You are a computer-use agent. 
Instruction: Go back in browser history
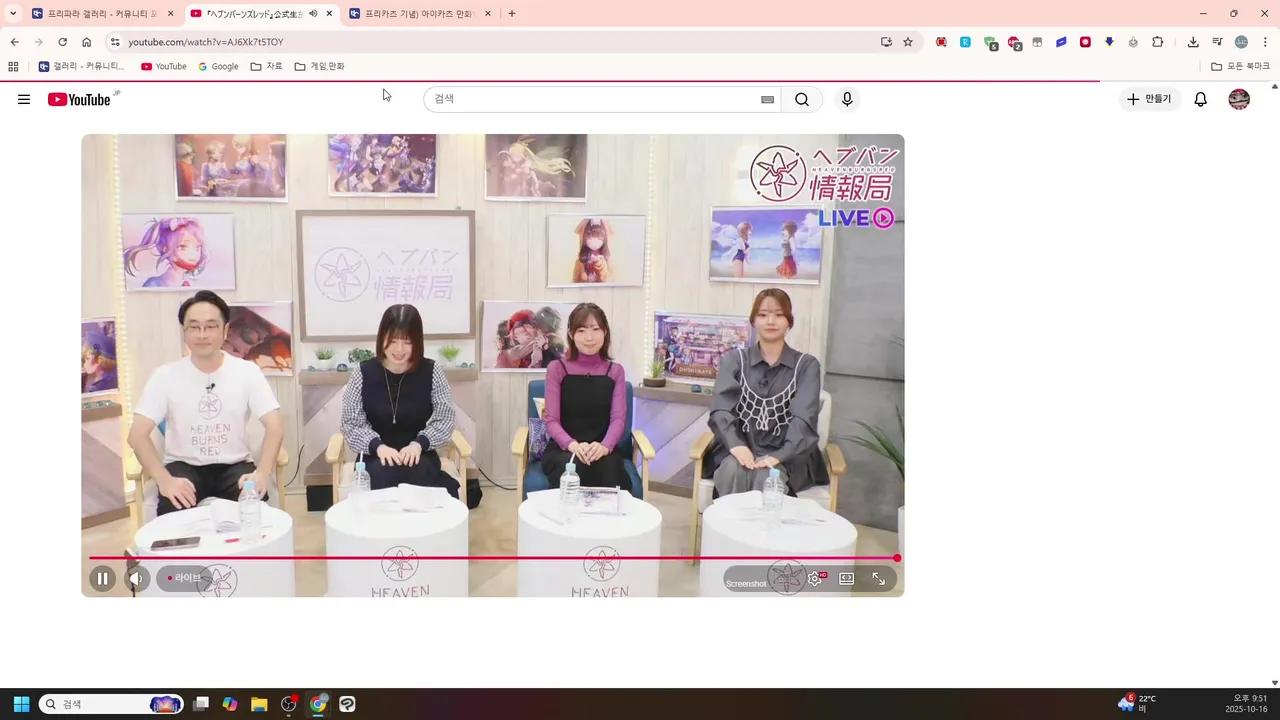pyautogui.click(x=14, y=42)
